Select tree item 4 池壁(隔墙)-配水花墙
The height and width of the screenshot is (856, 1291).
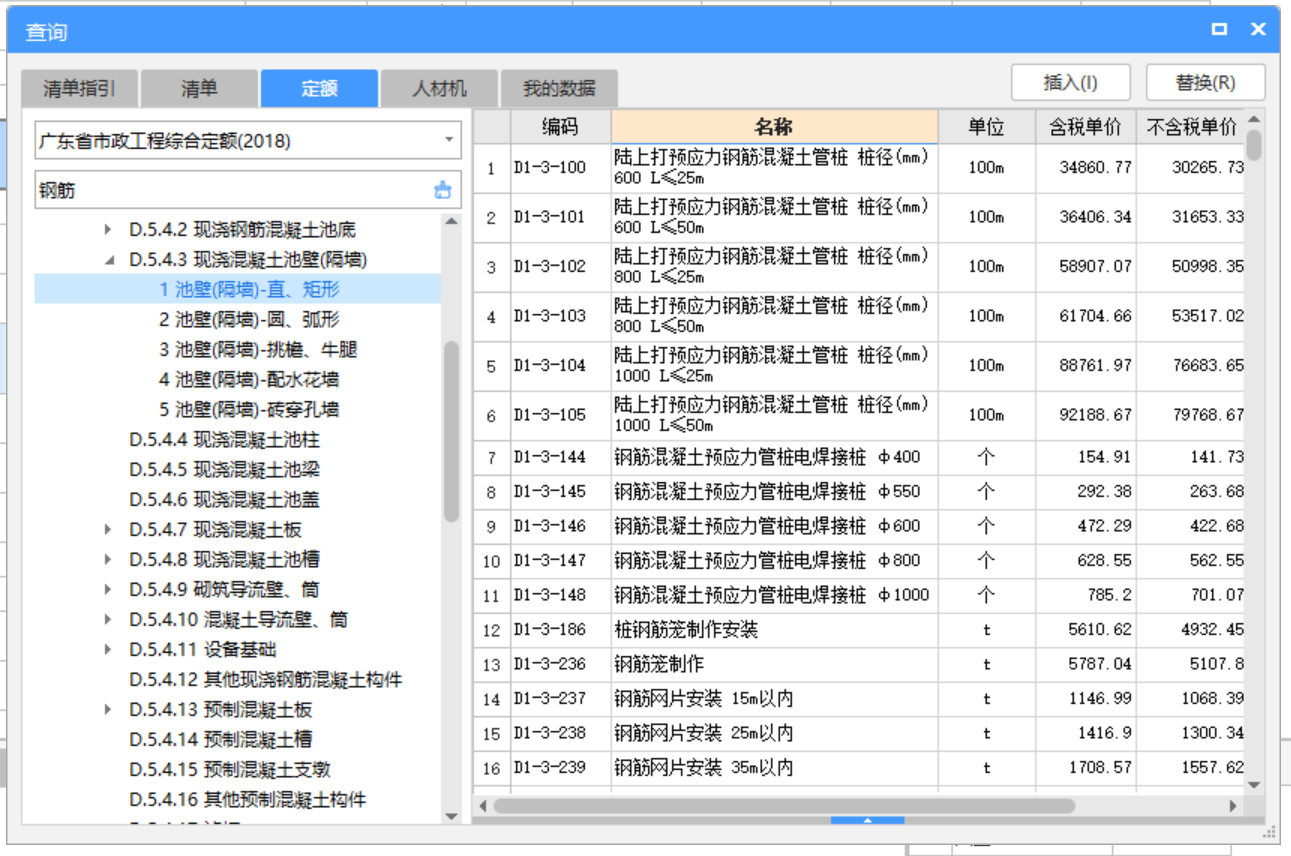[249, 380]
